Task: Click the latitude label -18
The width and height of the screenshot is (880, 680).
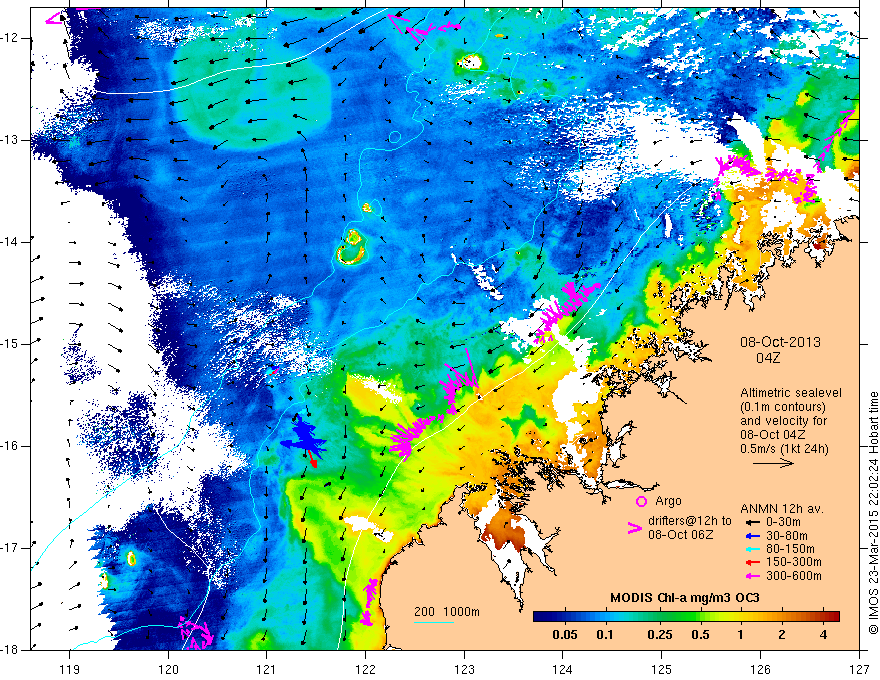Action: click(11, 650)
